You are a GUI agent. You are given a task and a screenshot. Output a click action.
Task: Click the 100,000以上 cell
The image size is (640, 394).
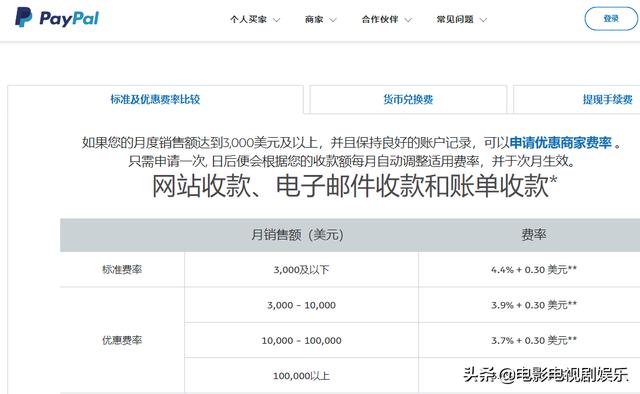(301, 376)
